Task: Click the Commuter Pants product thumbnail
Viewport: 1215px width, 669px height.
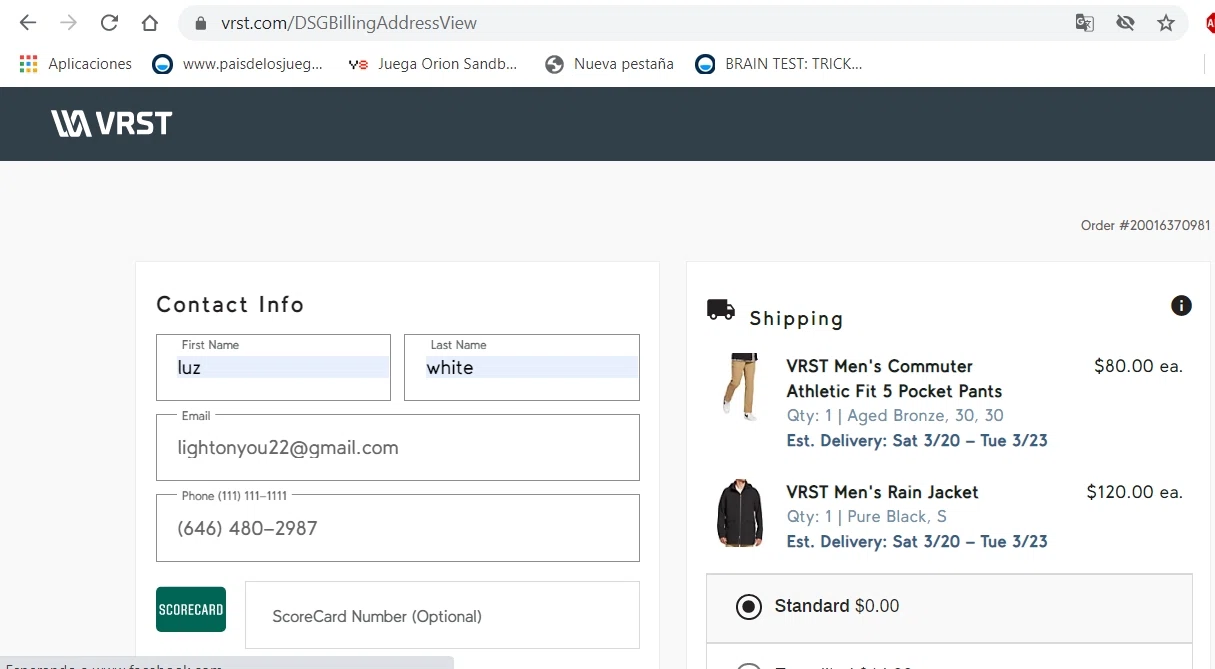Action: pos(740,386)
